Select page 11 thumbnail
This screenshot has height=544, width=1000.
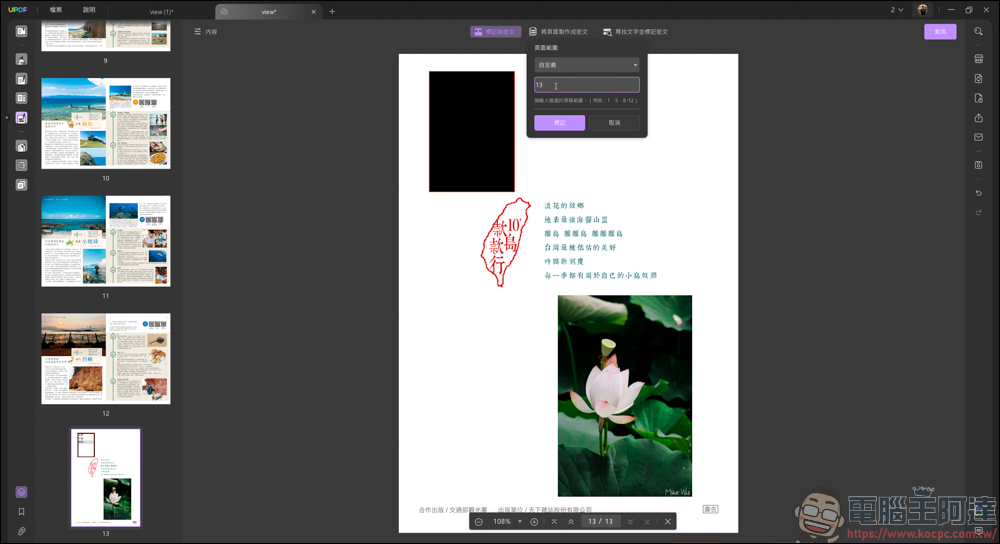pyautogui.click(x=106, y=241)
